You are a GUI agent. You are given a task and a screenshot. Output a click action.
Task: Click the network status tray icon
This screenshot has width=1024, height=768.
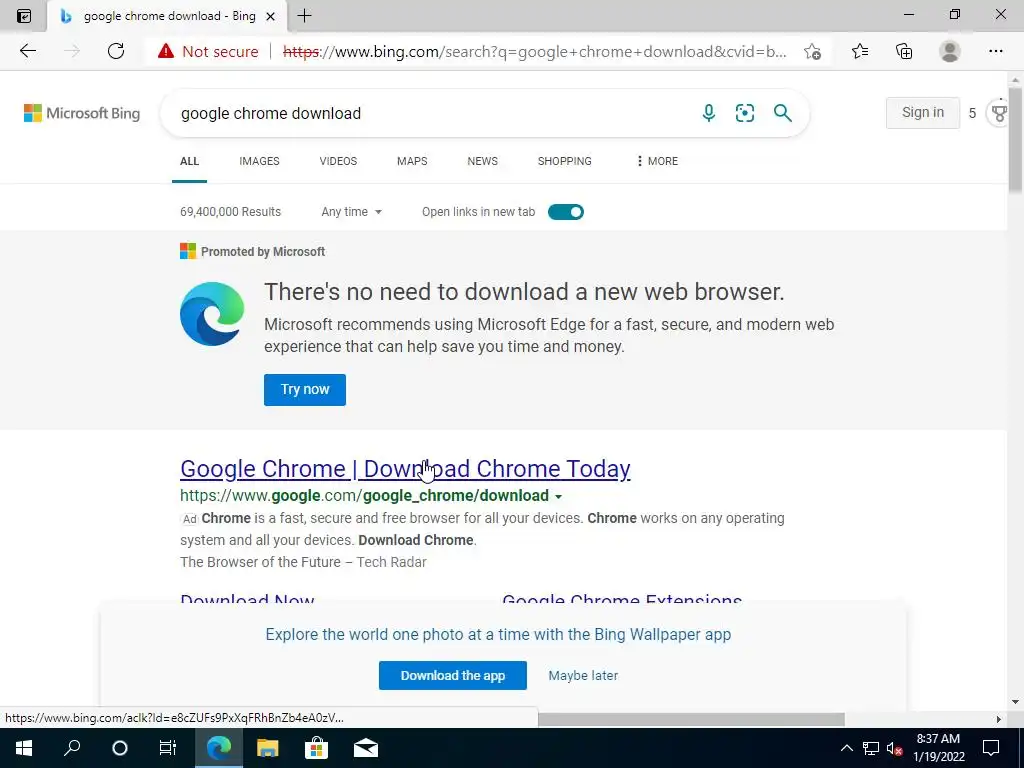(x=871, y=748)
